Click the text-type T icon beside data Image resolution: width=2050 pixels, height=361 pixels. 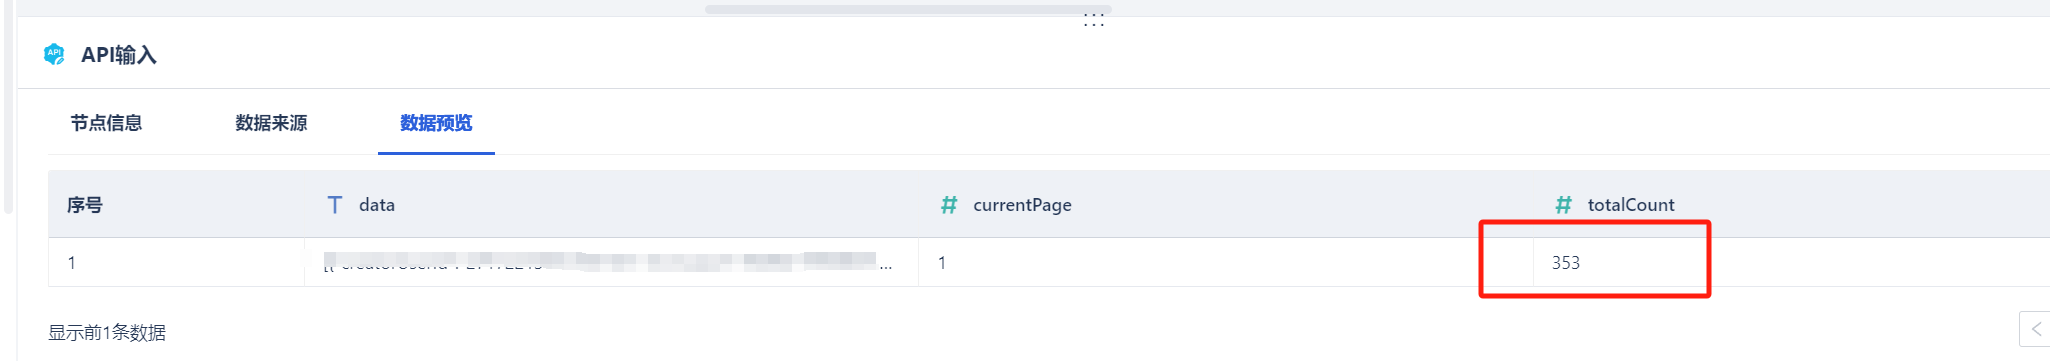335,205
